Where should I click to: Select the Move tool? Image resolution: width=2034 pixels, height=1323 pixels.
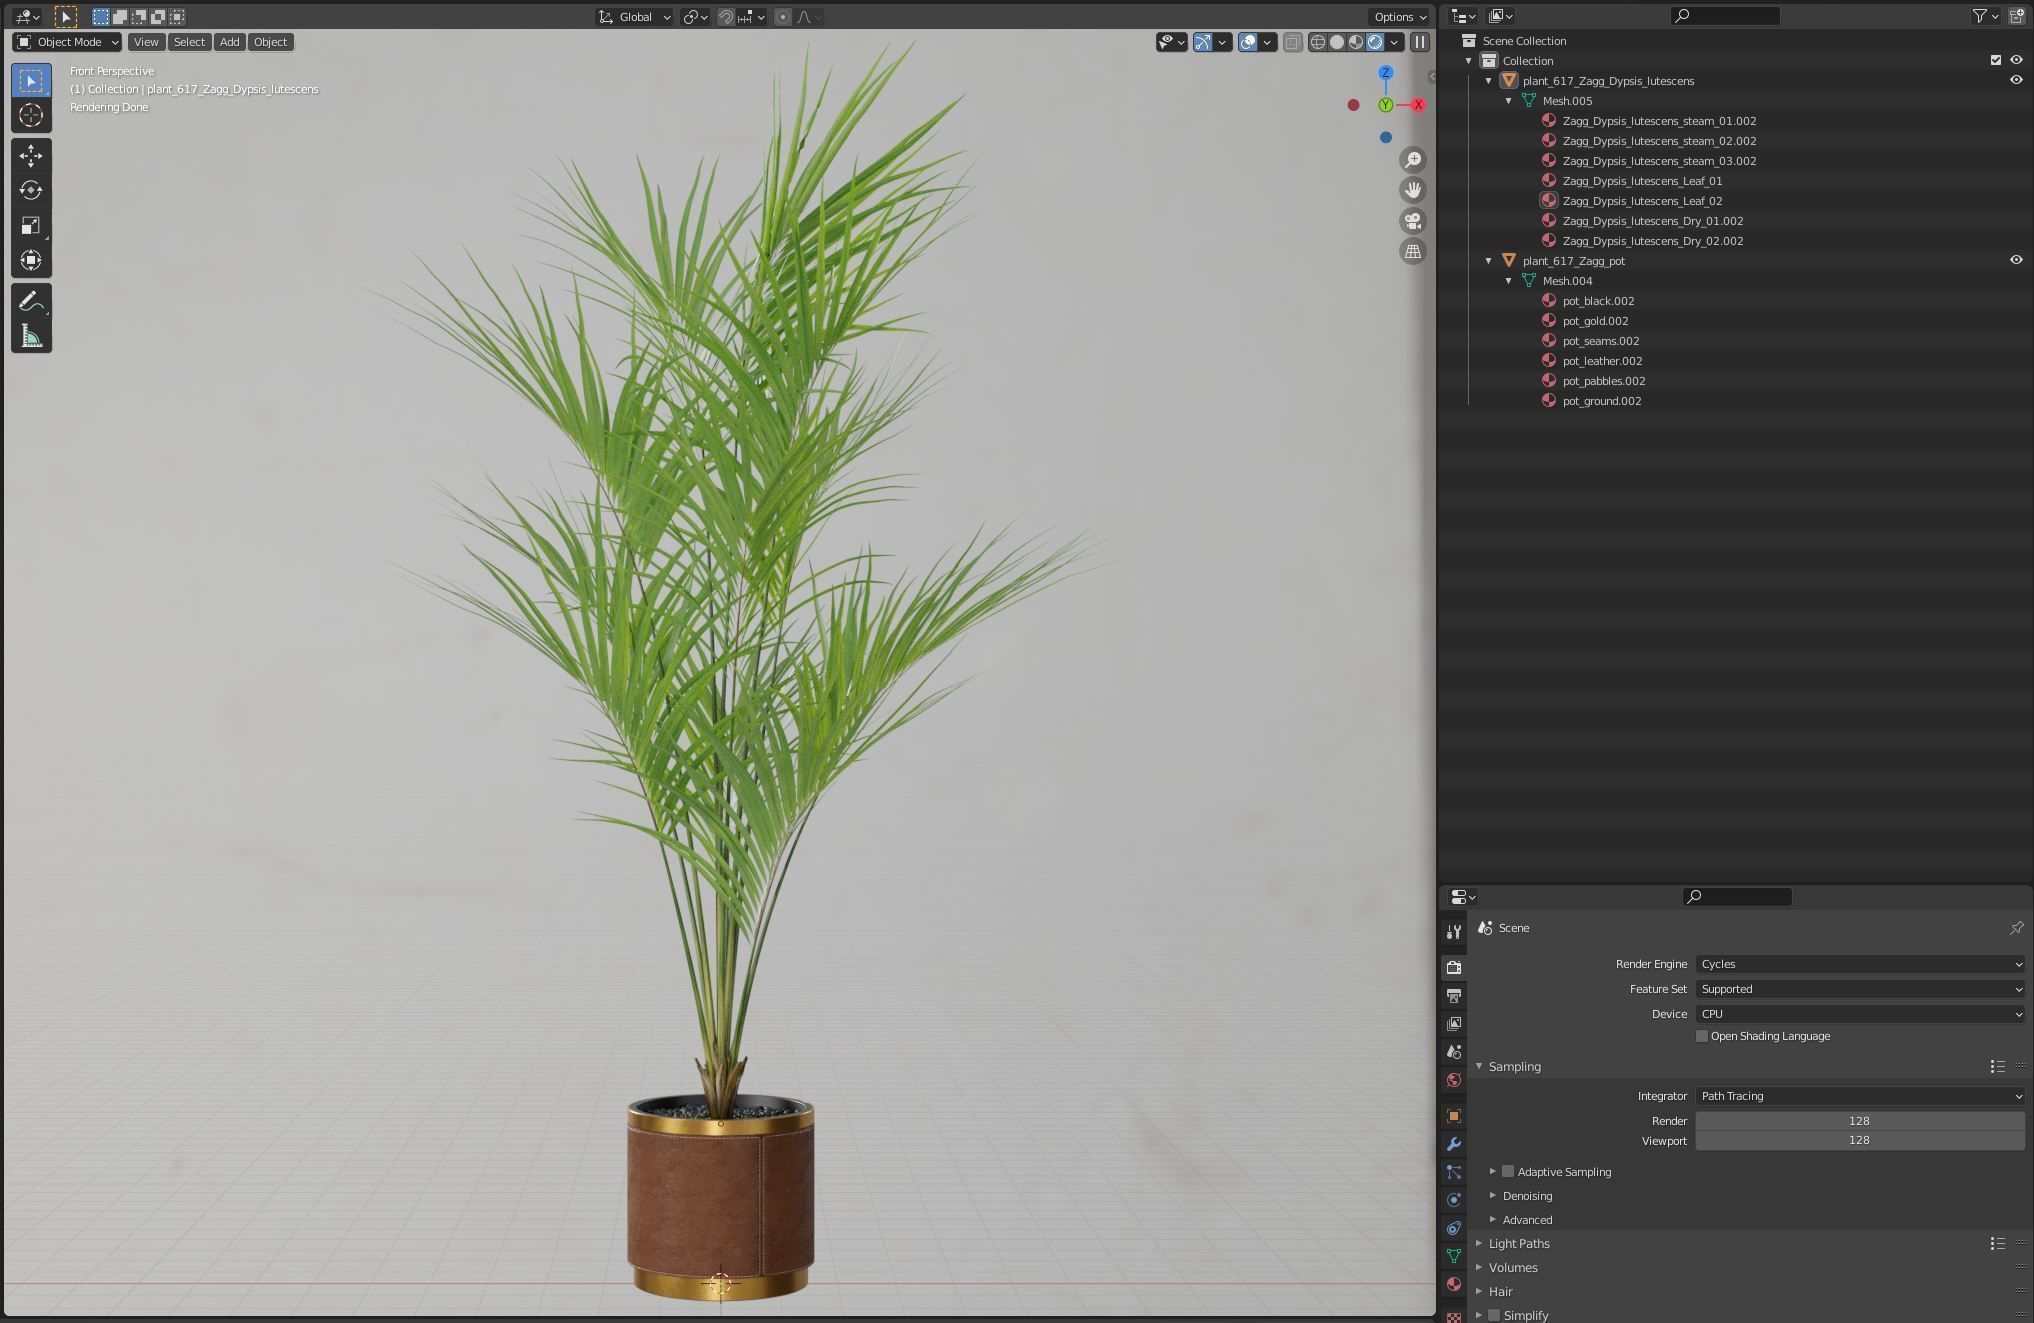click(31, 155)
